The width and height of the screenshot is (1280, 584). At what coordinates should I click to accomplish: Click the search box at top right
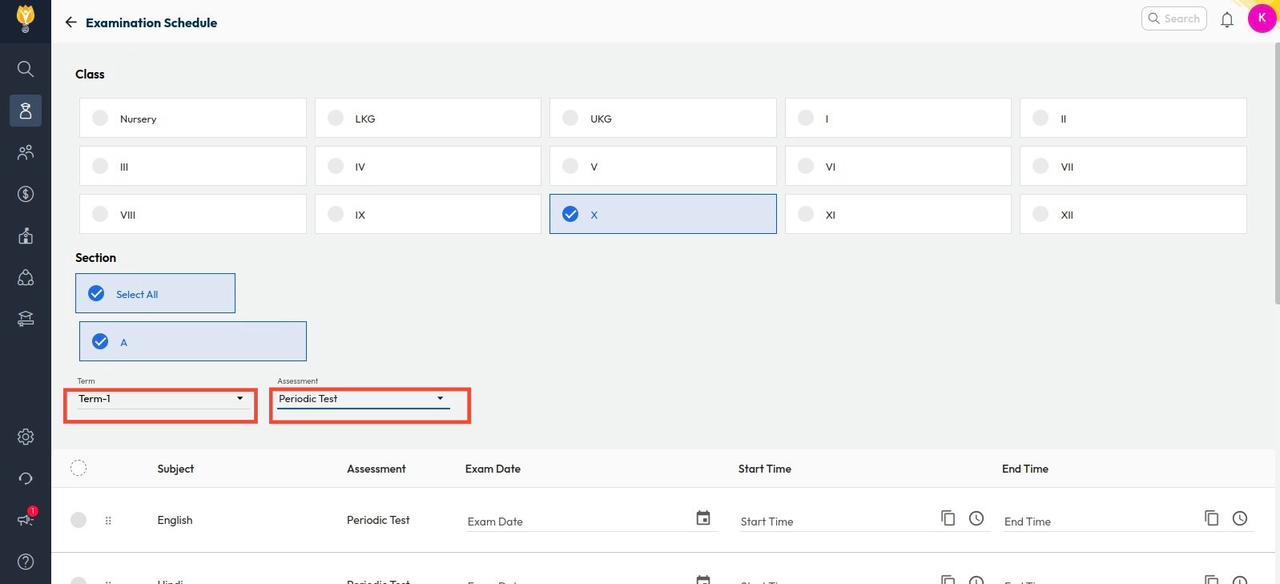coord(1174,19)
